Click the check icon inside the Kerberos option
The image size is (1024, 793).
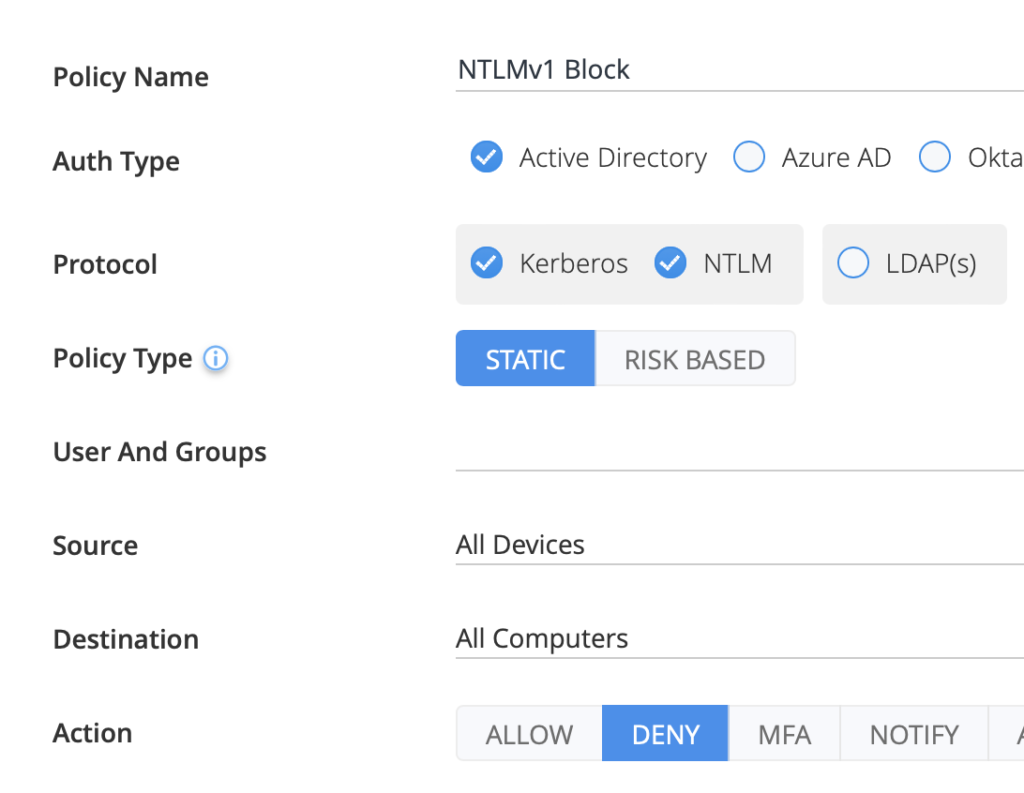point(486,263)
